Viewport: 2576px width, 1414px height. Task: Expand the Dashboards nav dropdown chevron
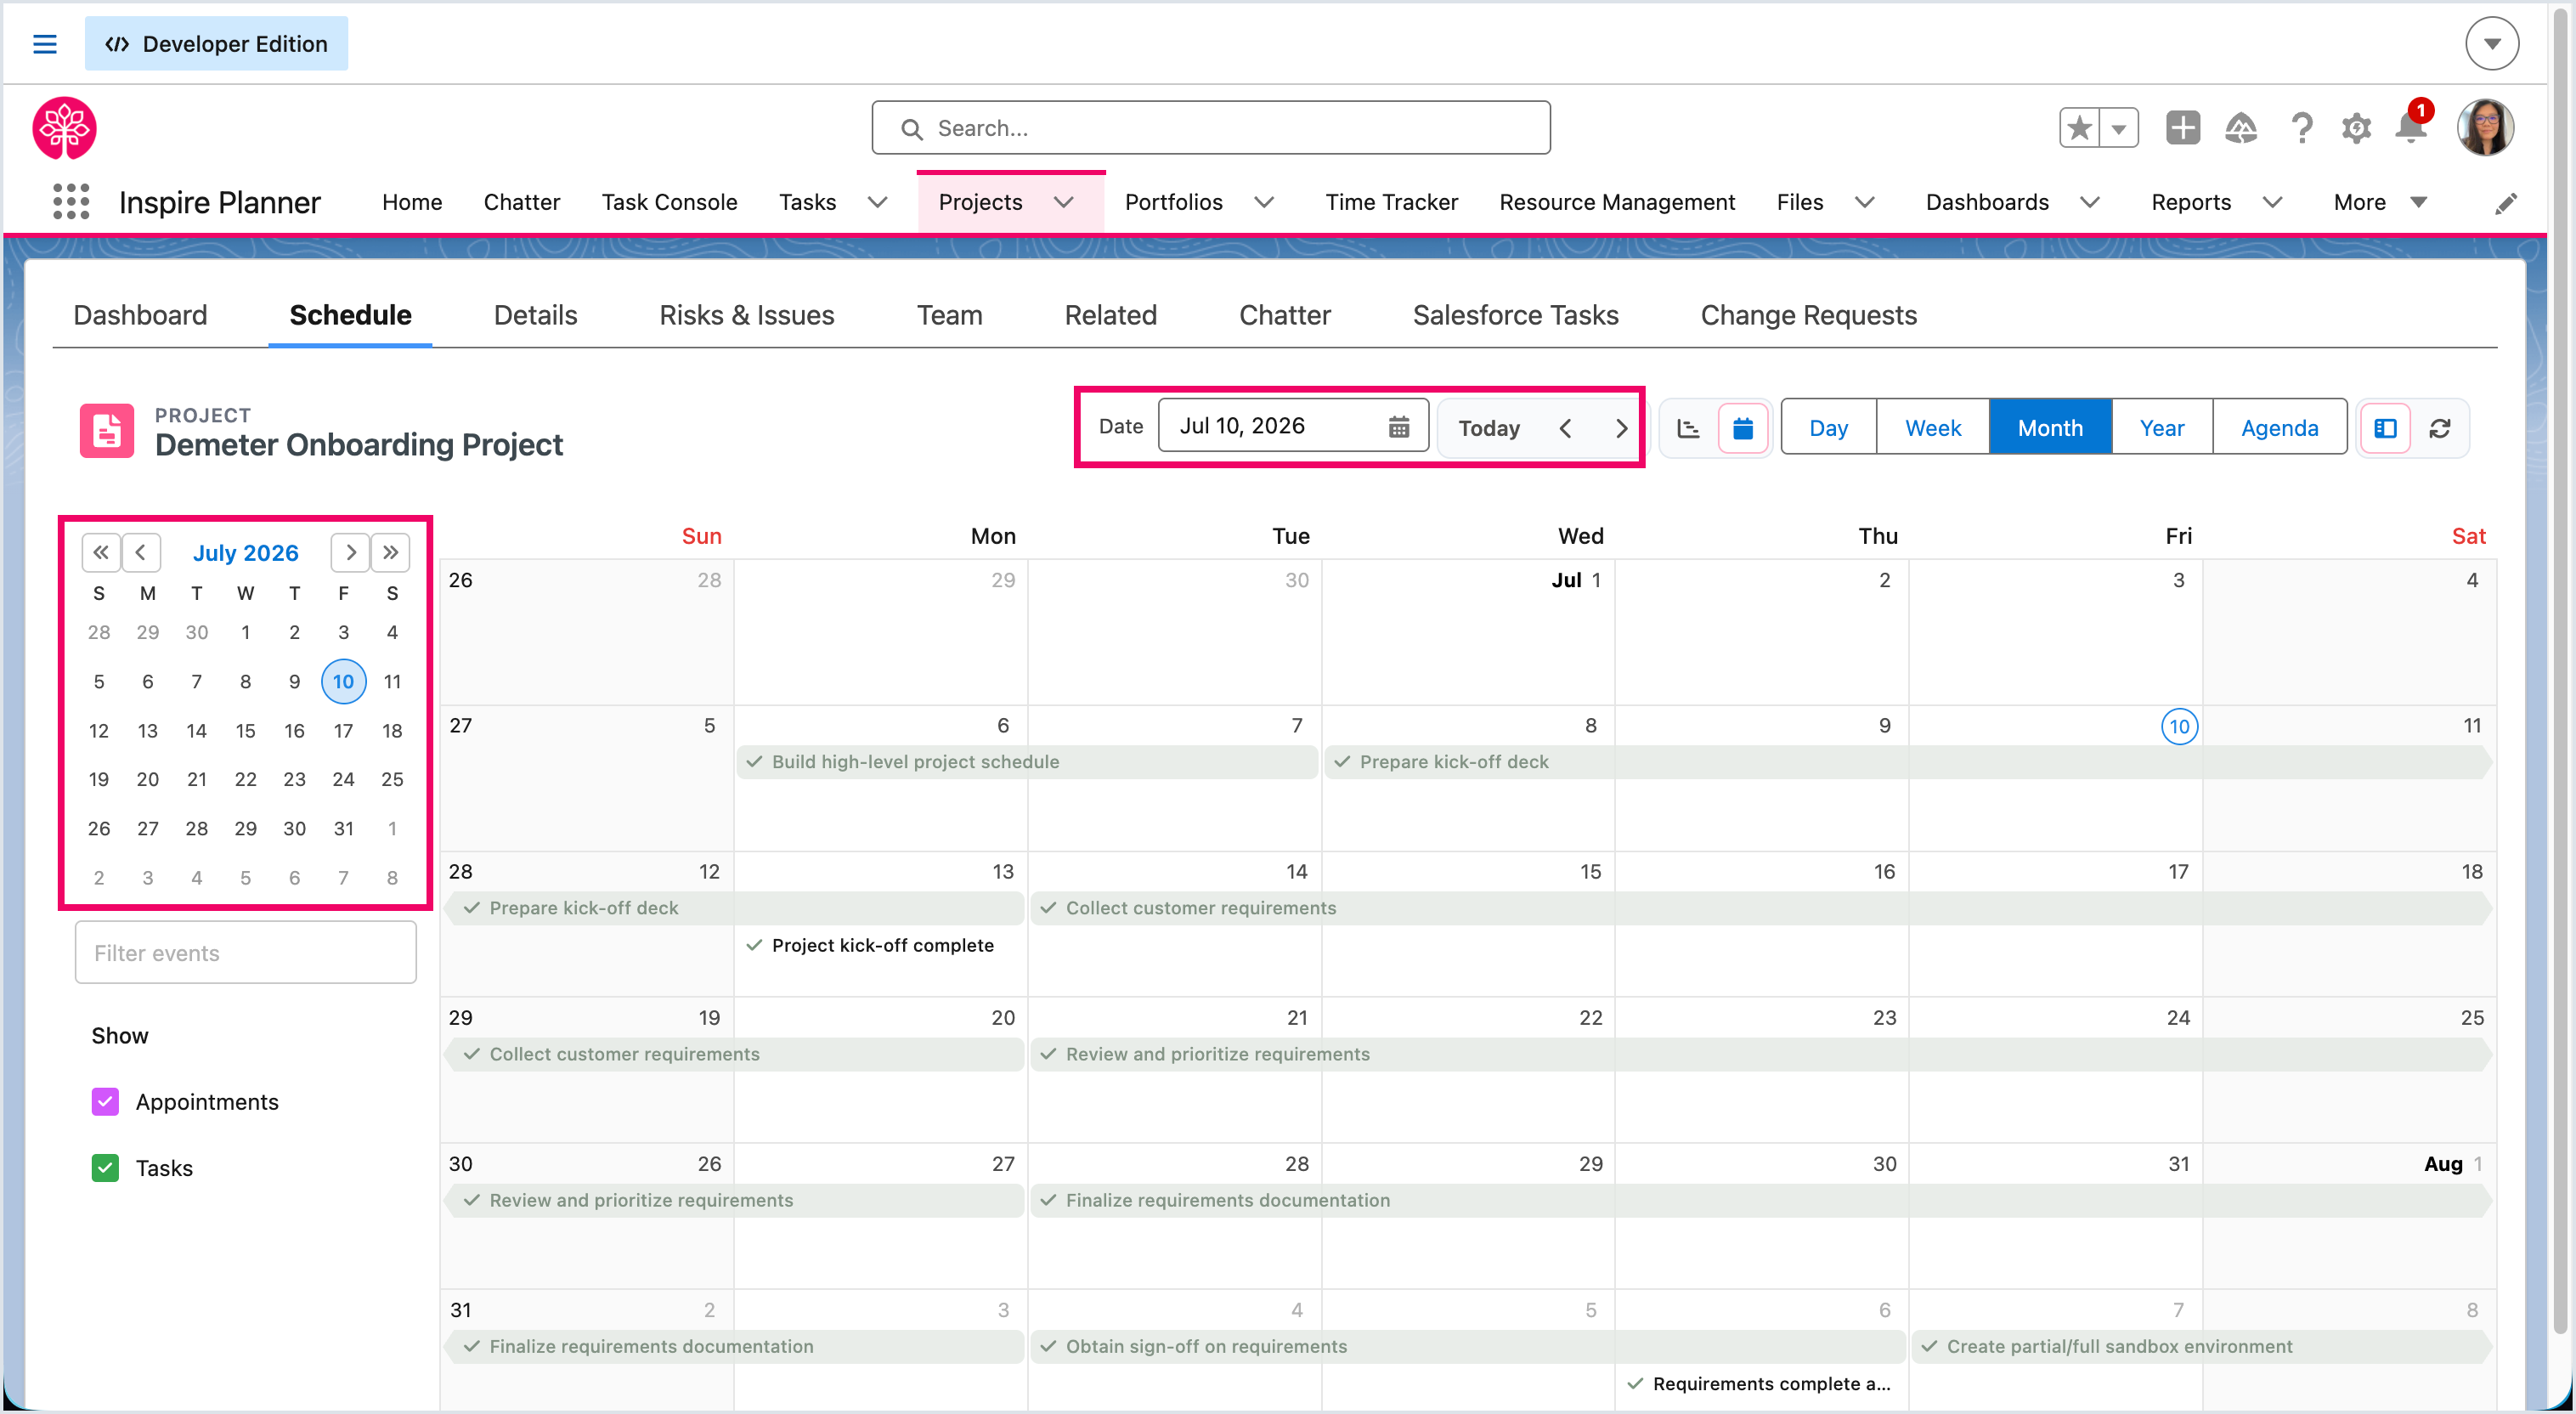pos(2089,202)
